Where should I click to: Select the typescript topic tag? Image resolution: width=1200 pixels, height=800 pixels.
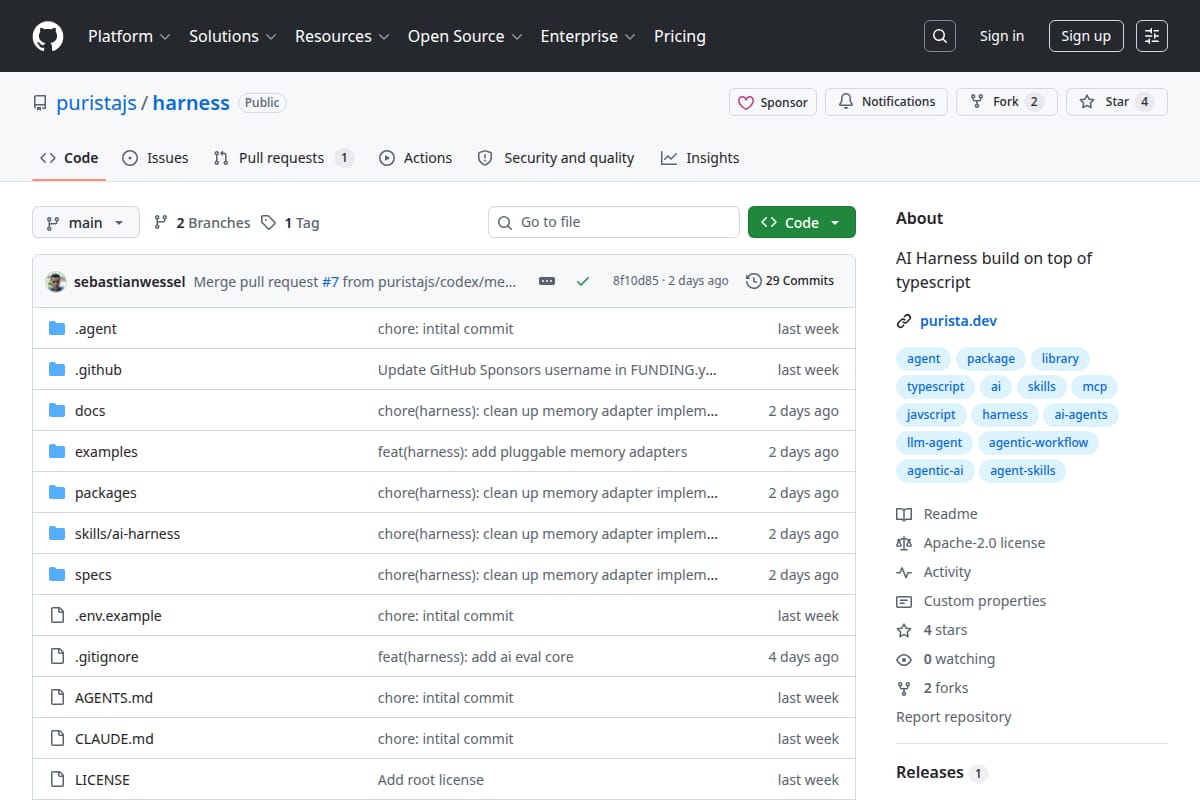click(x=936, y=387)
